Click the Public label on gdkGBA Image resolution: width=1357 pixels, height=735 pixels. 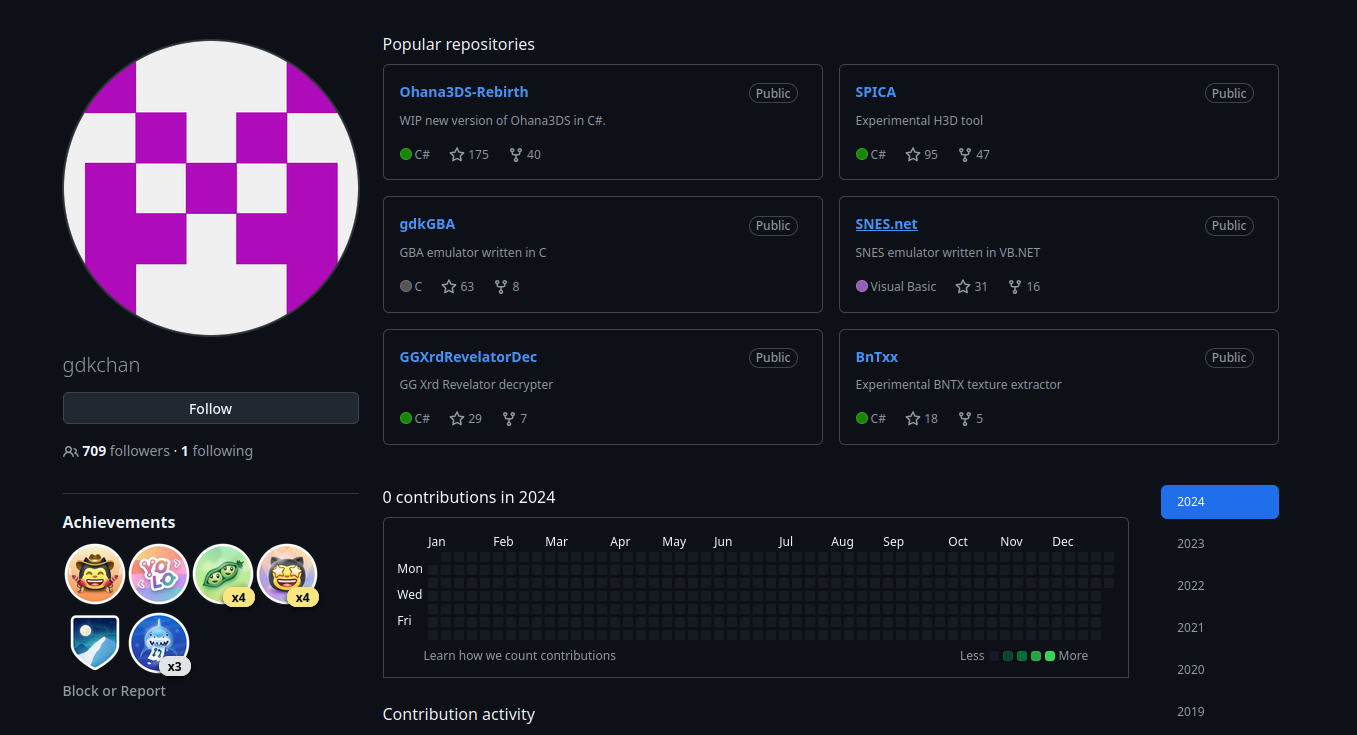point(773,225)
